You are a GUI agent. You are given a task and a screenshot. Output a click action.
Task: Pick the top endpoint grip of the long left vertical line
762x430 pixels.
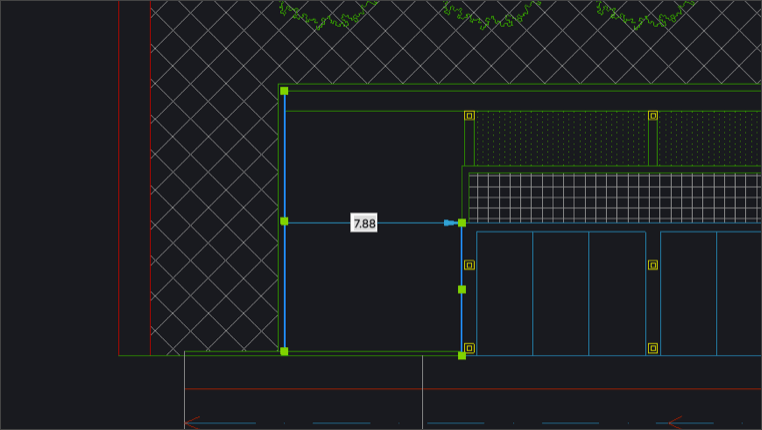[x=284, y=91]
